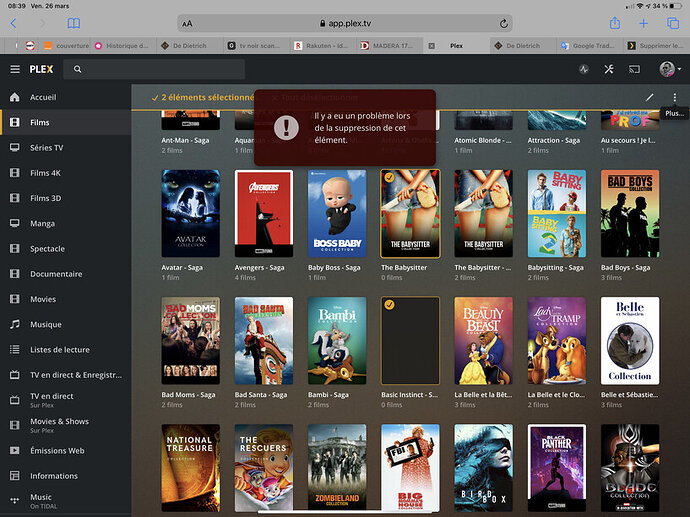Viewport: 690px width, 517px height.
Task: Open National Treasure collection poster
Action: [191, 468]
